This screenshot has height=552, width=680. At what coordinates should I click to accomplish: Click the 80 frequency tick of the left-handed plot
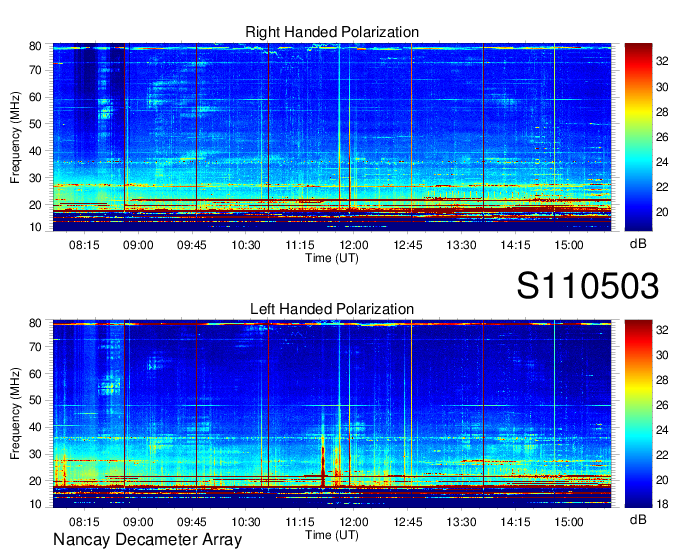(x=35, y=323)
